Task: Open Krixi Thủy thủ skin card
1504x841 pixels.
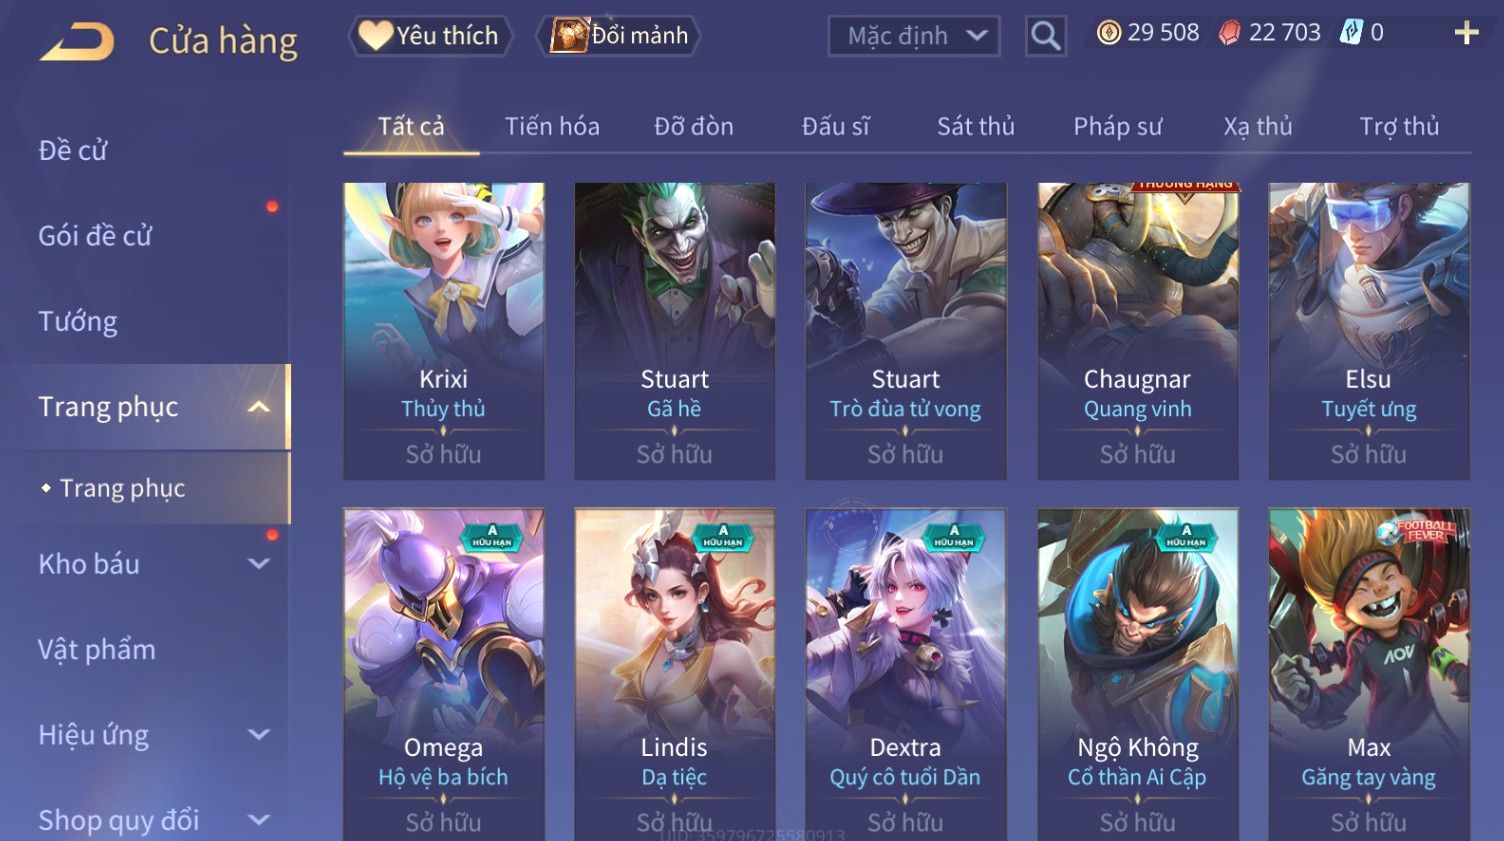Action: tap(444, 330)
